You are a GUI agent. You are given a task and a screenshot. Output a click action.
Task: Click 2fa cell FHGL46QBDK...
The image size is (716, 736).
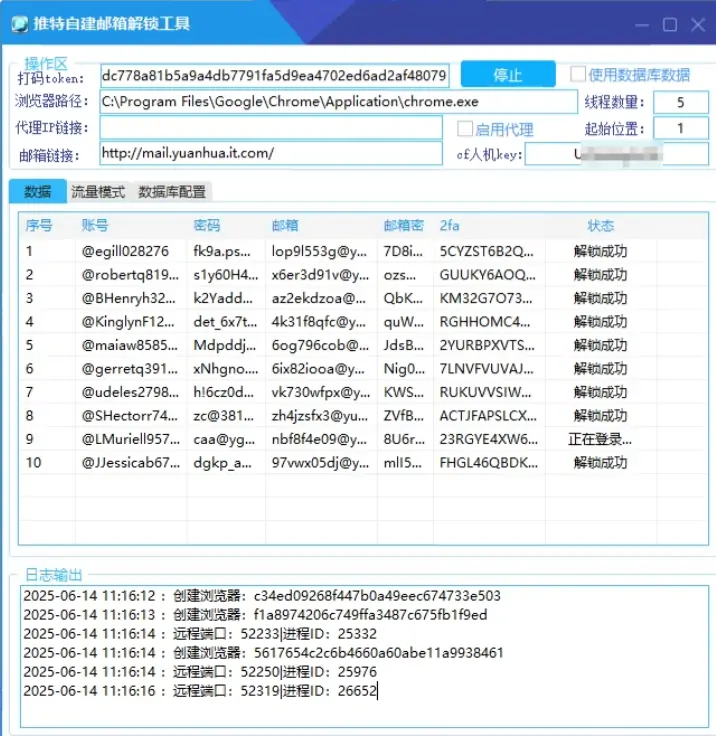487,463
